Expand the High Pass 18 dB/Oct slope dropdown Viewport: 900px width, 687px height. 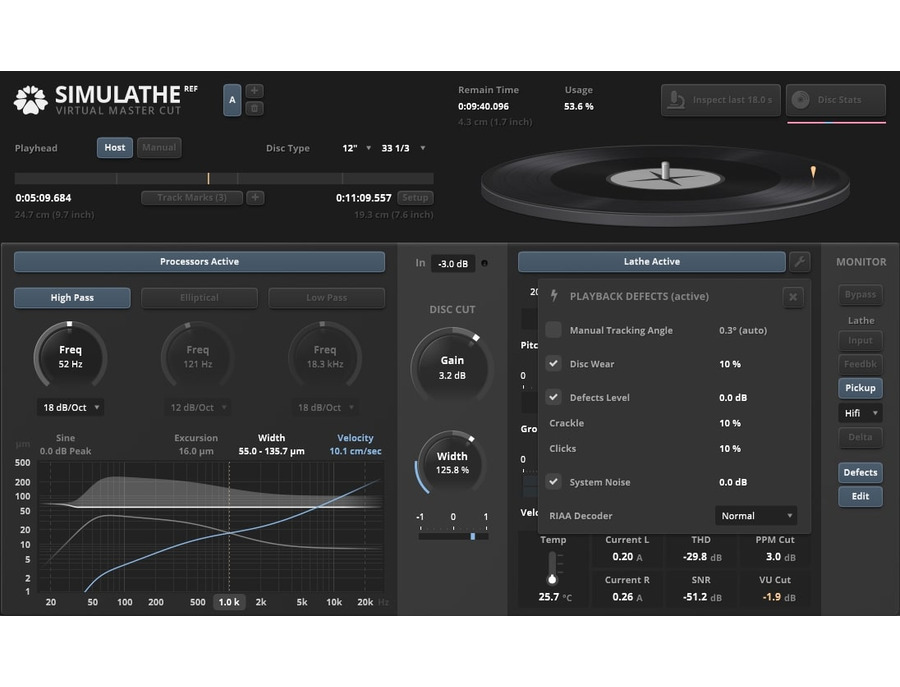click(71, 407)
